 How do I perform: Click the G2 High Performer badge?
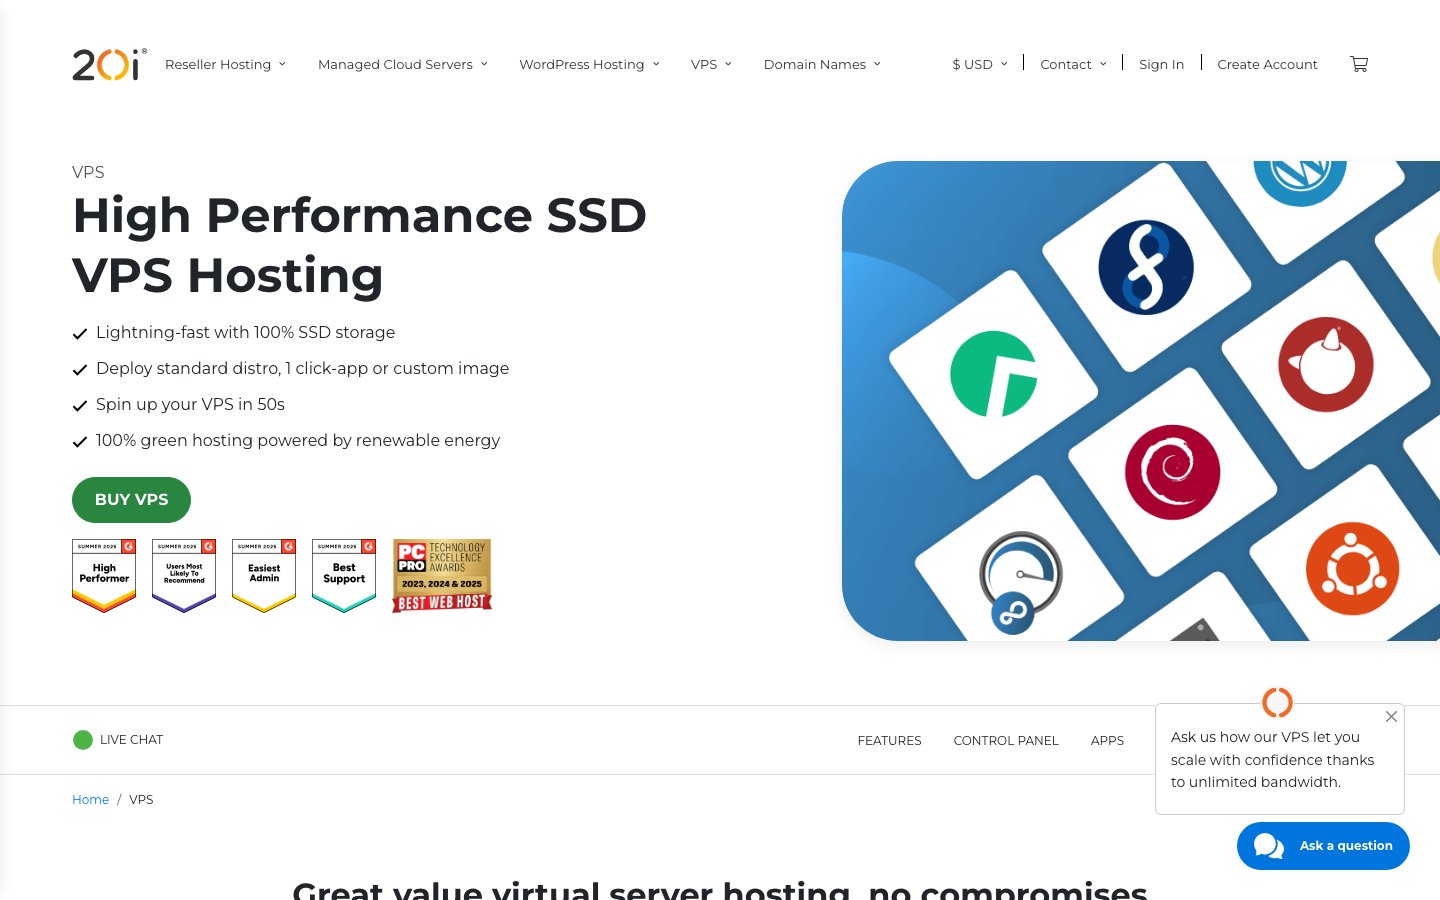[x=104, y=576]
